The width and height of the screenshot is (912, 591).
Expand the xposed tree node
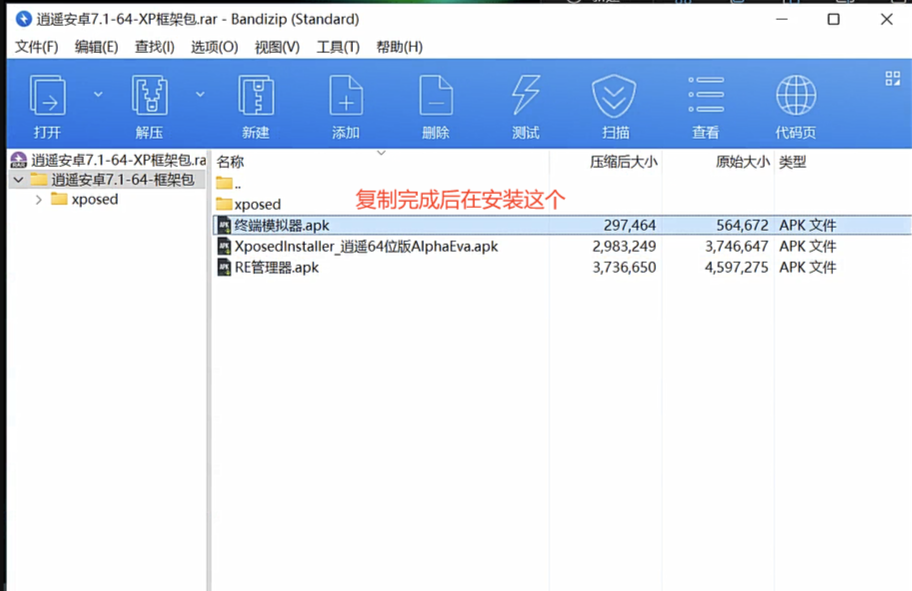click(x=38, y=200)
